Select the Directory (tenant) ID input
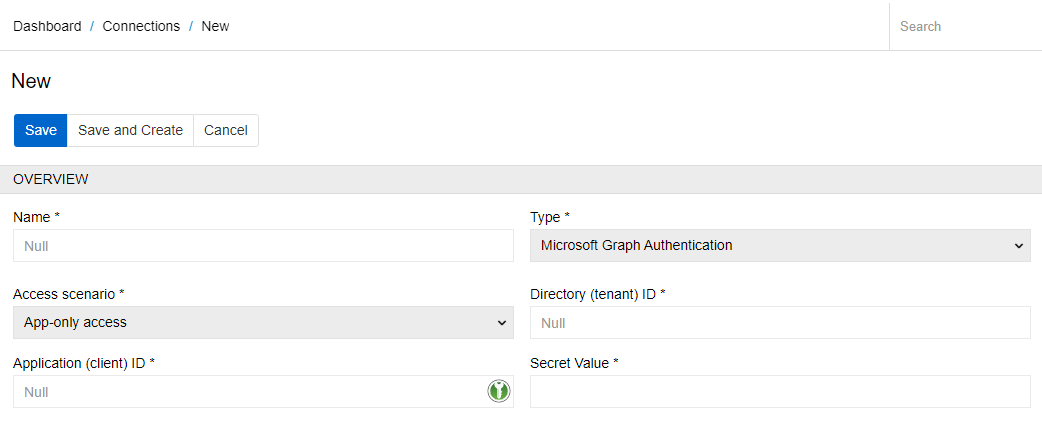Viewport: 1042px width, 429px height. (x=779, y=322)
